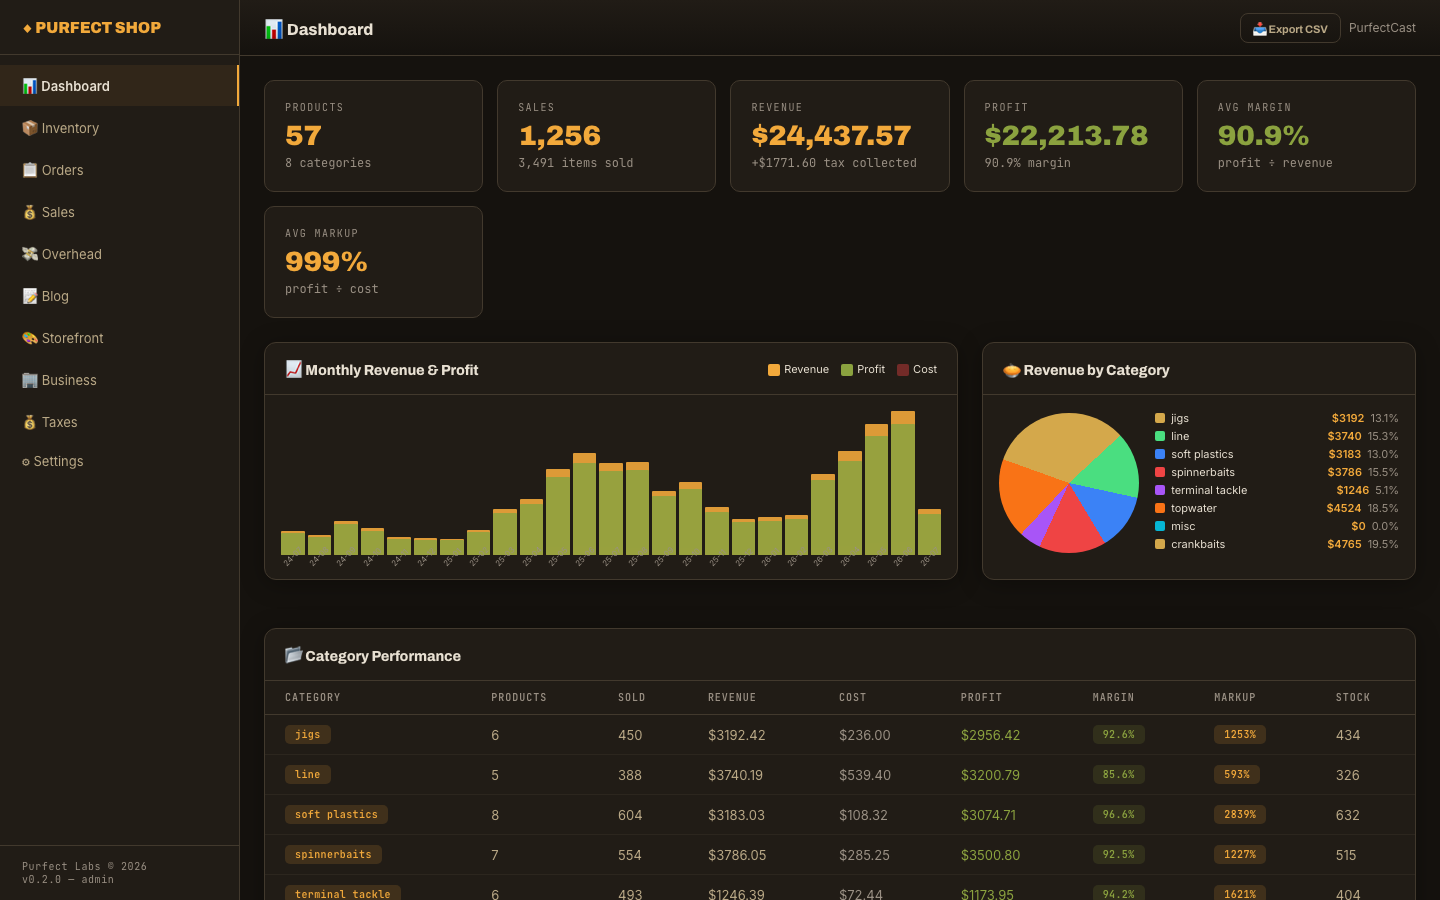The image size is (1440, 900).
Task: Export data with Export CSV button
Action: point(1290,28)
